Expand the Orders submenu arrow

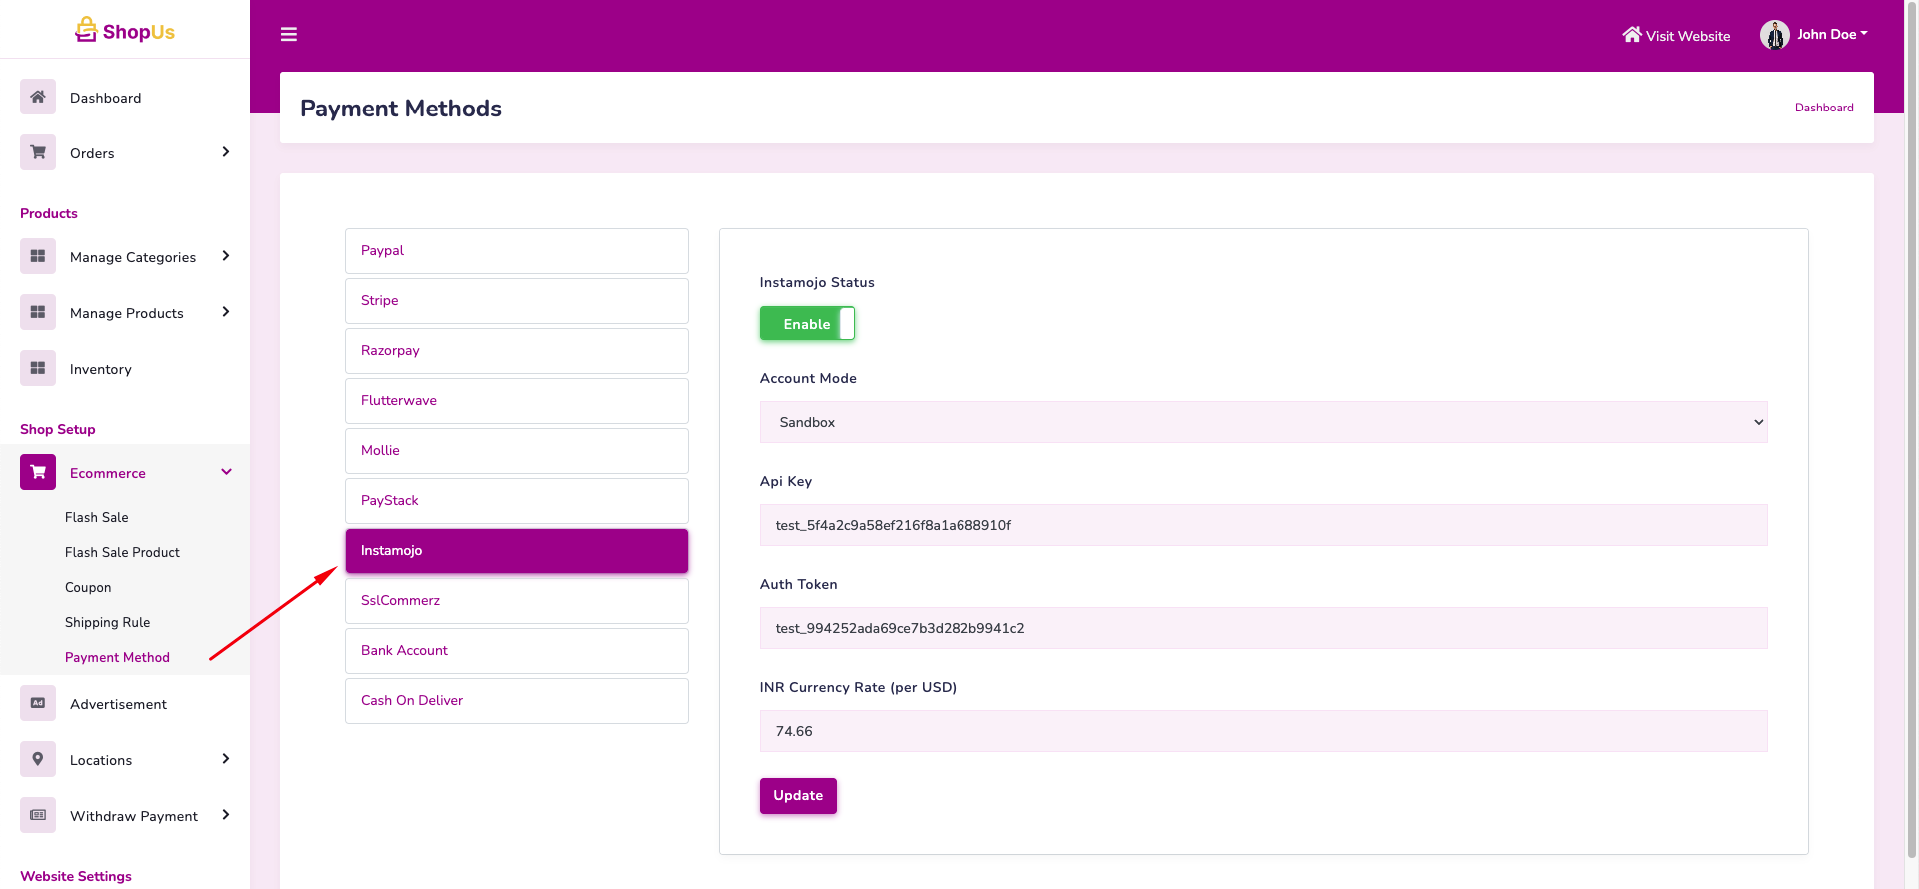pyautogui.click(x=226, y=152)
